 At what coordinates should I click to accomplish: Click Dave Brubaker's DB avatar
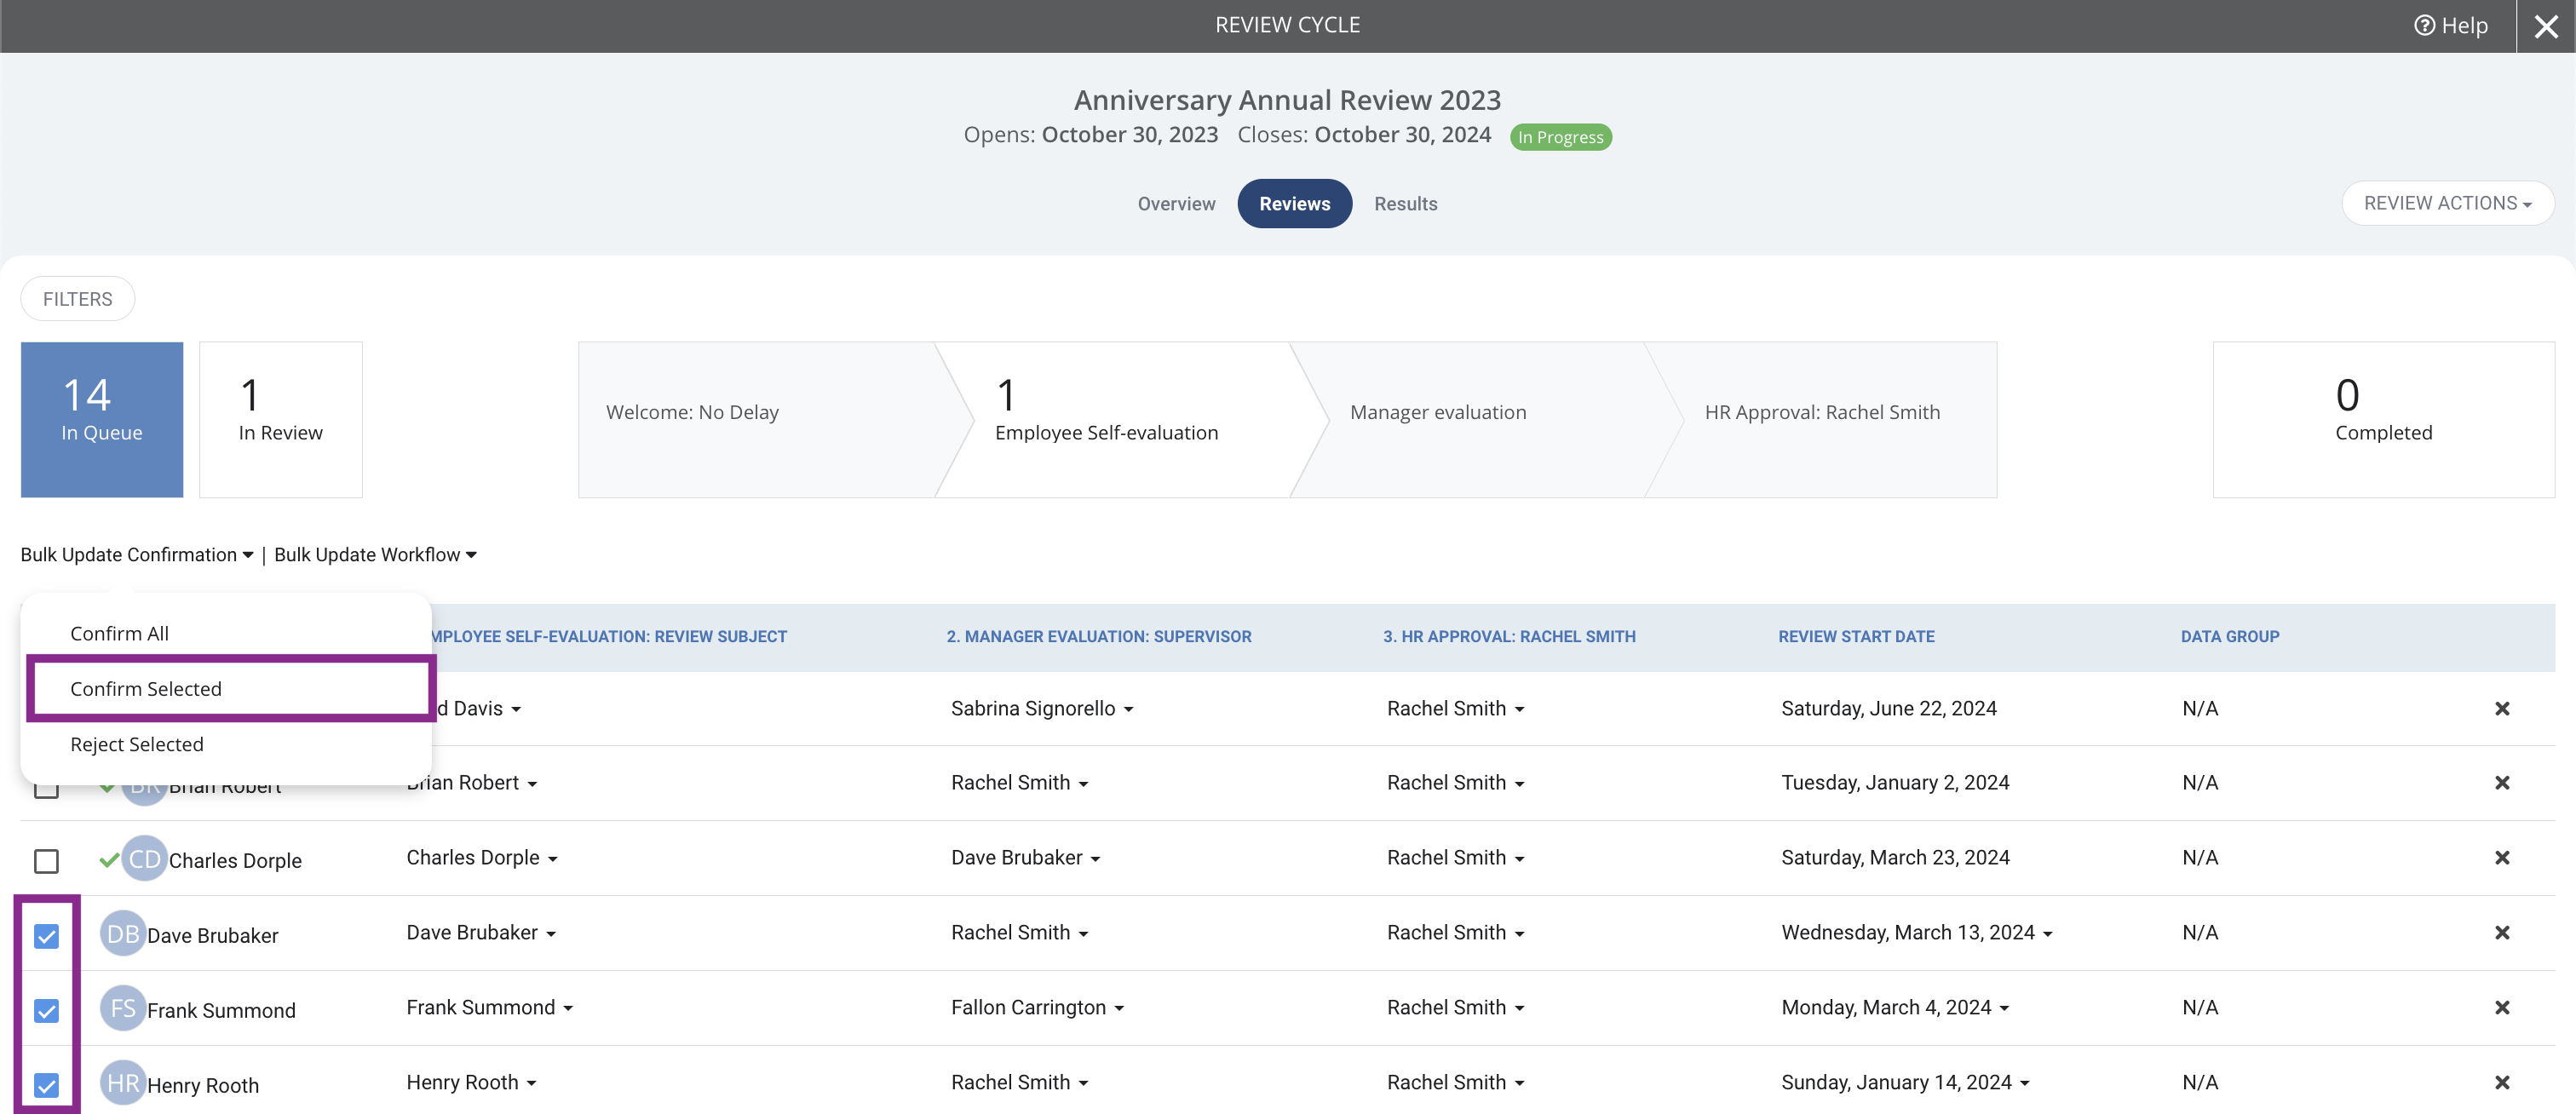[x=123, y=934]
